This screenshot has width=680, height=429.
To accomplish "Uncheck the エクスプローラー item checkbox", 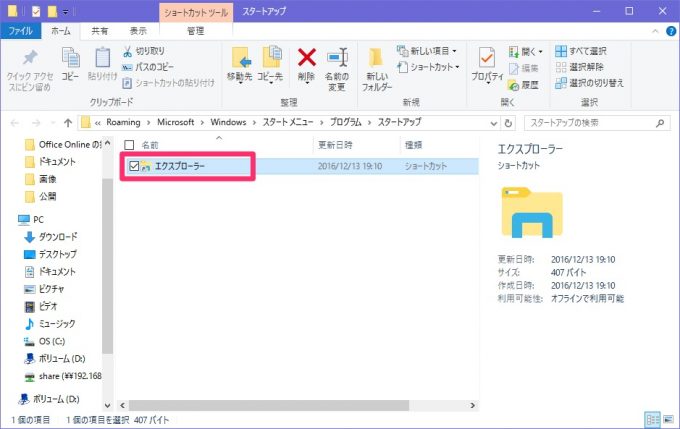I will tap(134, 166).
